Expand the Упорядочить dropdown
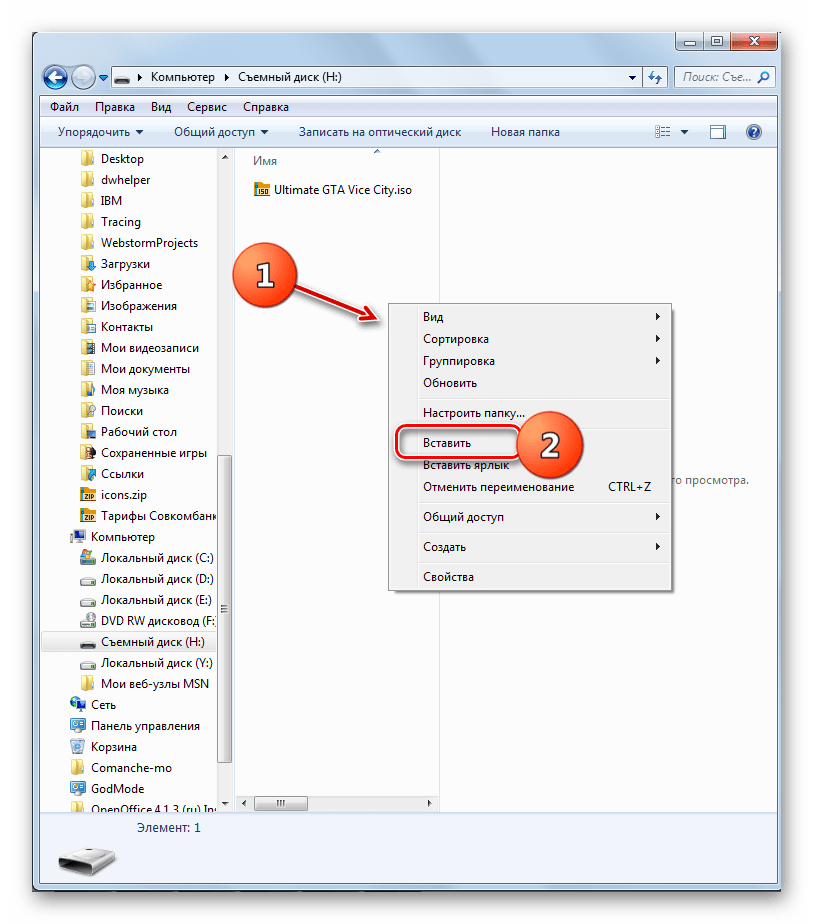This screenshot has height=924, width=813. (100, 132)
